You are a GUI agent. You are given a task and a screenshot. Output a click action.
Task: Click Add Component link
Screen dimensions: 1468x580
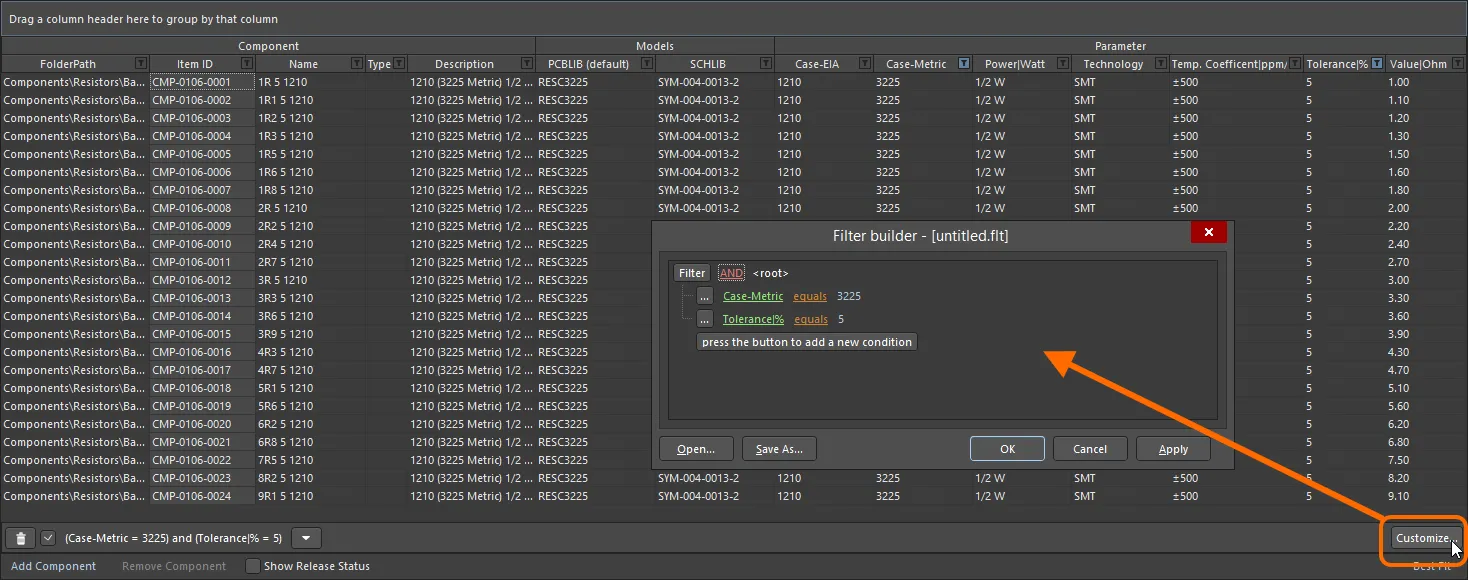tap(54, 566)
